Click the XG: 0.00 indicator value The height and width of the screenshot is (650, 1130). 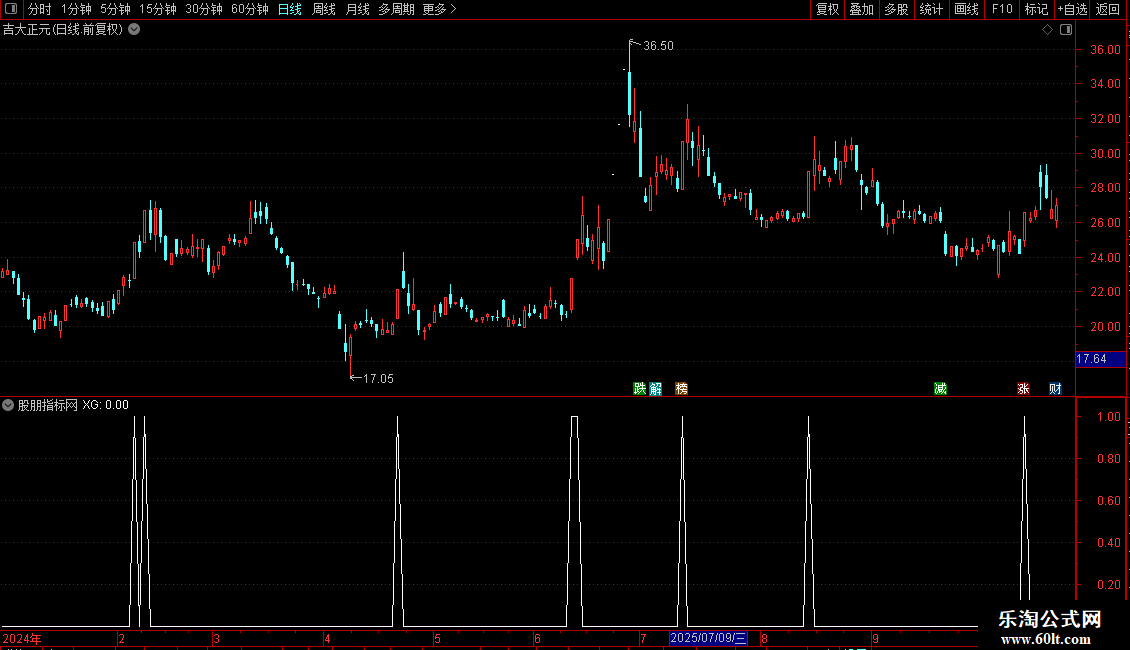click(105, 405)
